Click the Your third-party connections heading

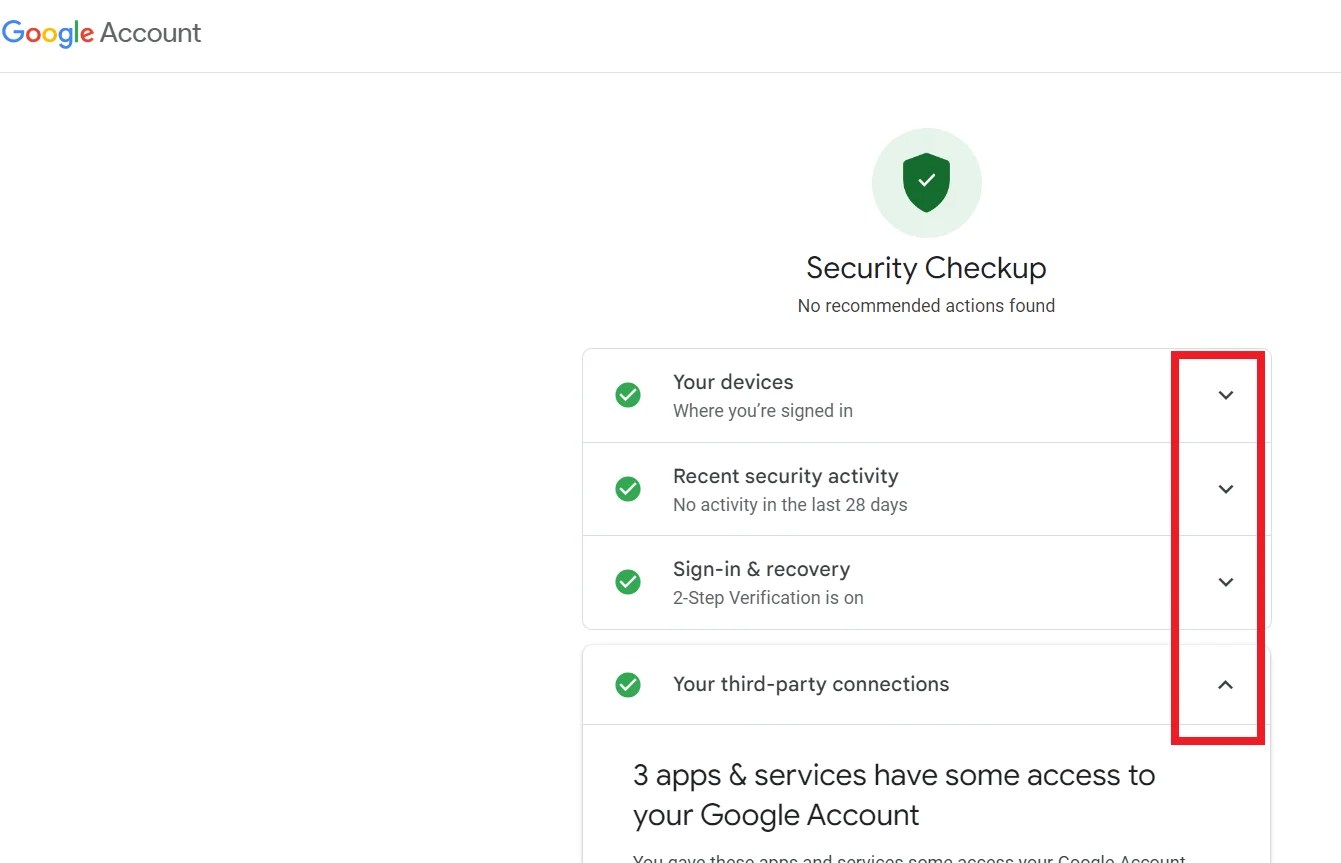tap(811, 685)
